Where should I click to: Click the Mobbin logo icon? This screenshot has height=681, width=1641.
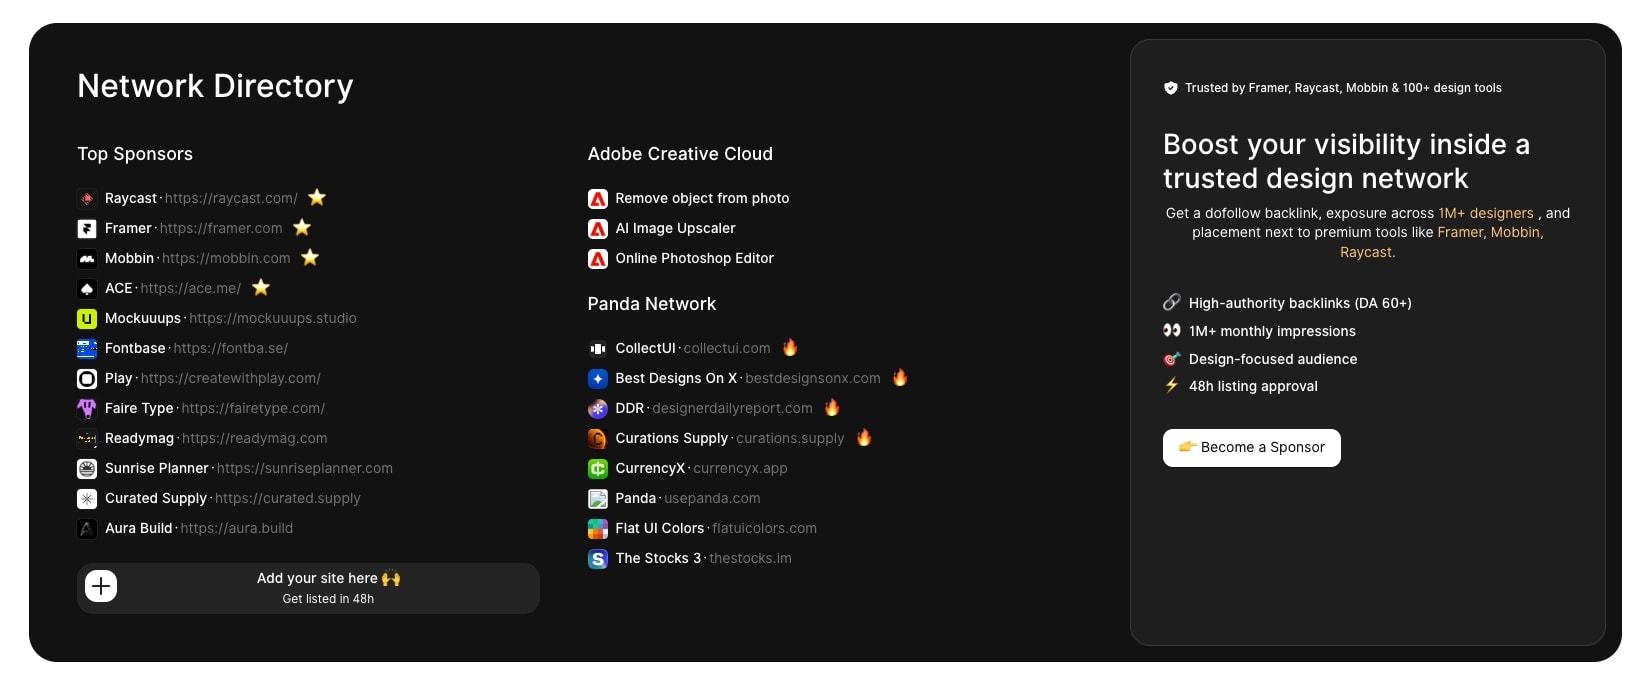pyautogui.click(x=87, y=258)
